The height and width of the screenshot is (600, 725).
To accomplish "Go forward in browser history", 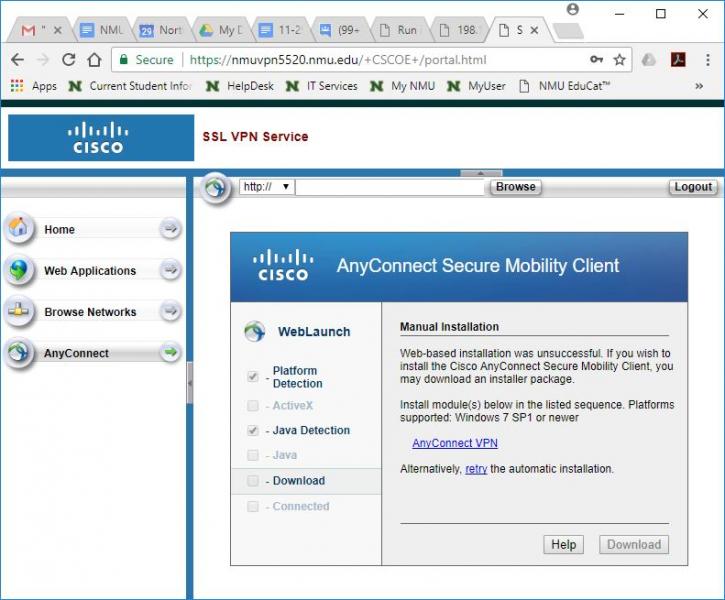I will click(x=43, y=60).
